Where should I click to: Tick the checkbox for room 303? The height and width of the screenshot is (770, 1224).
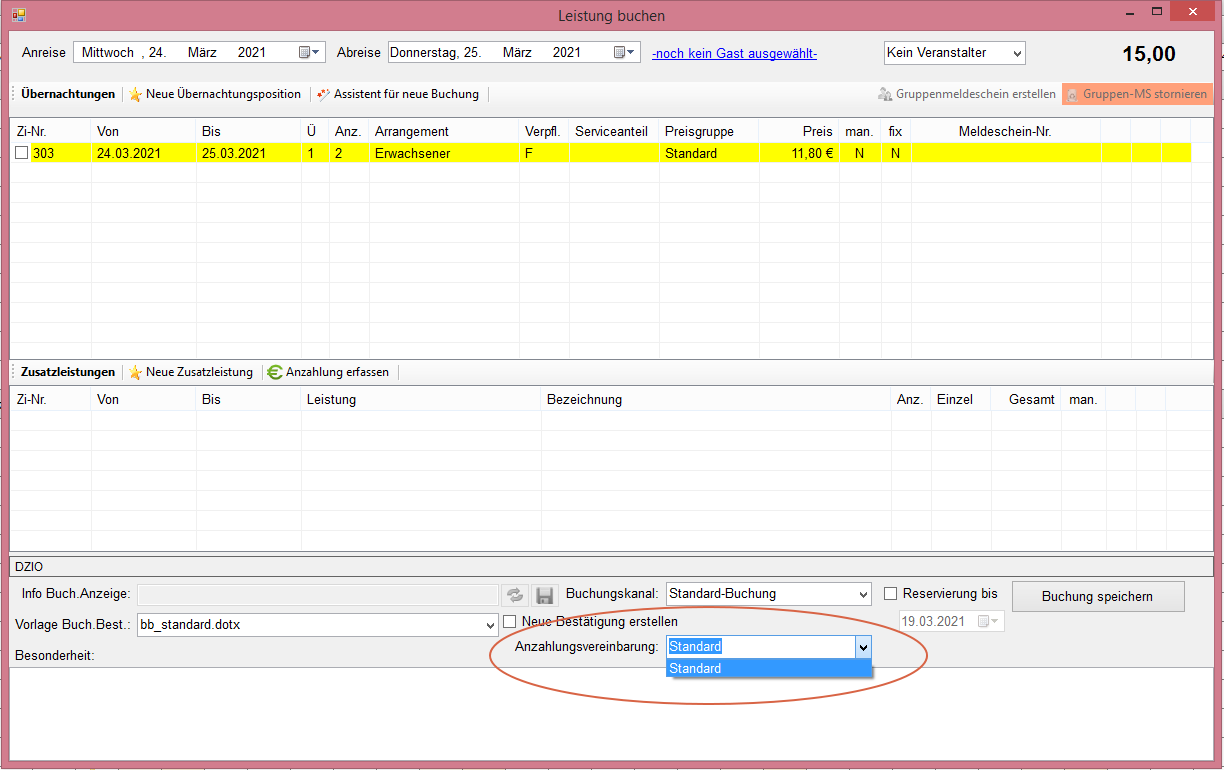[22, 153]
